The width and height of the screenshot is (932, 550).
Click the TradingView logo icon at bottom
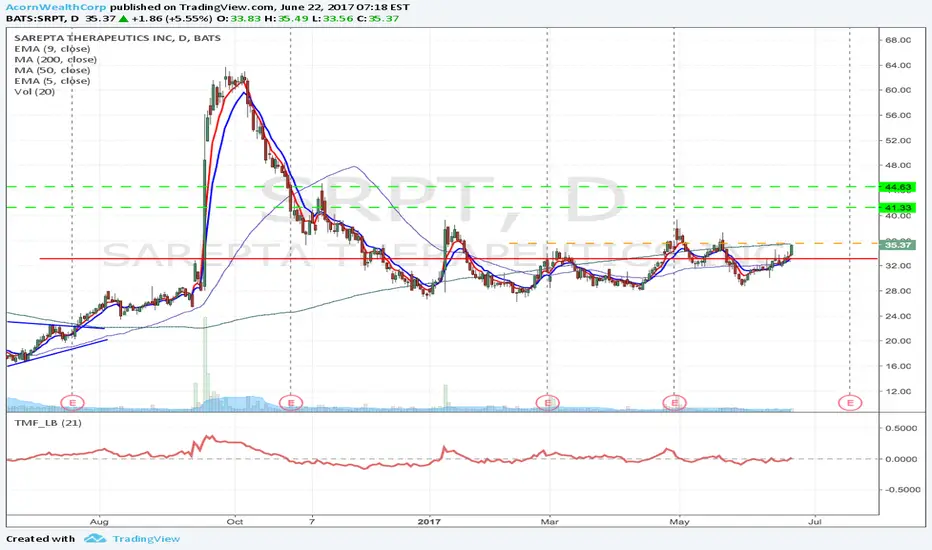pos(95,539)
